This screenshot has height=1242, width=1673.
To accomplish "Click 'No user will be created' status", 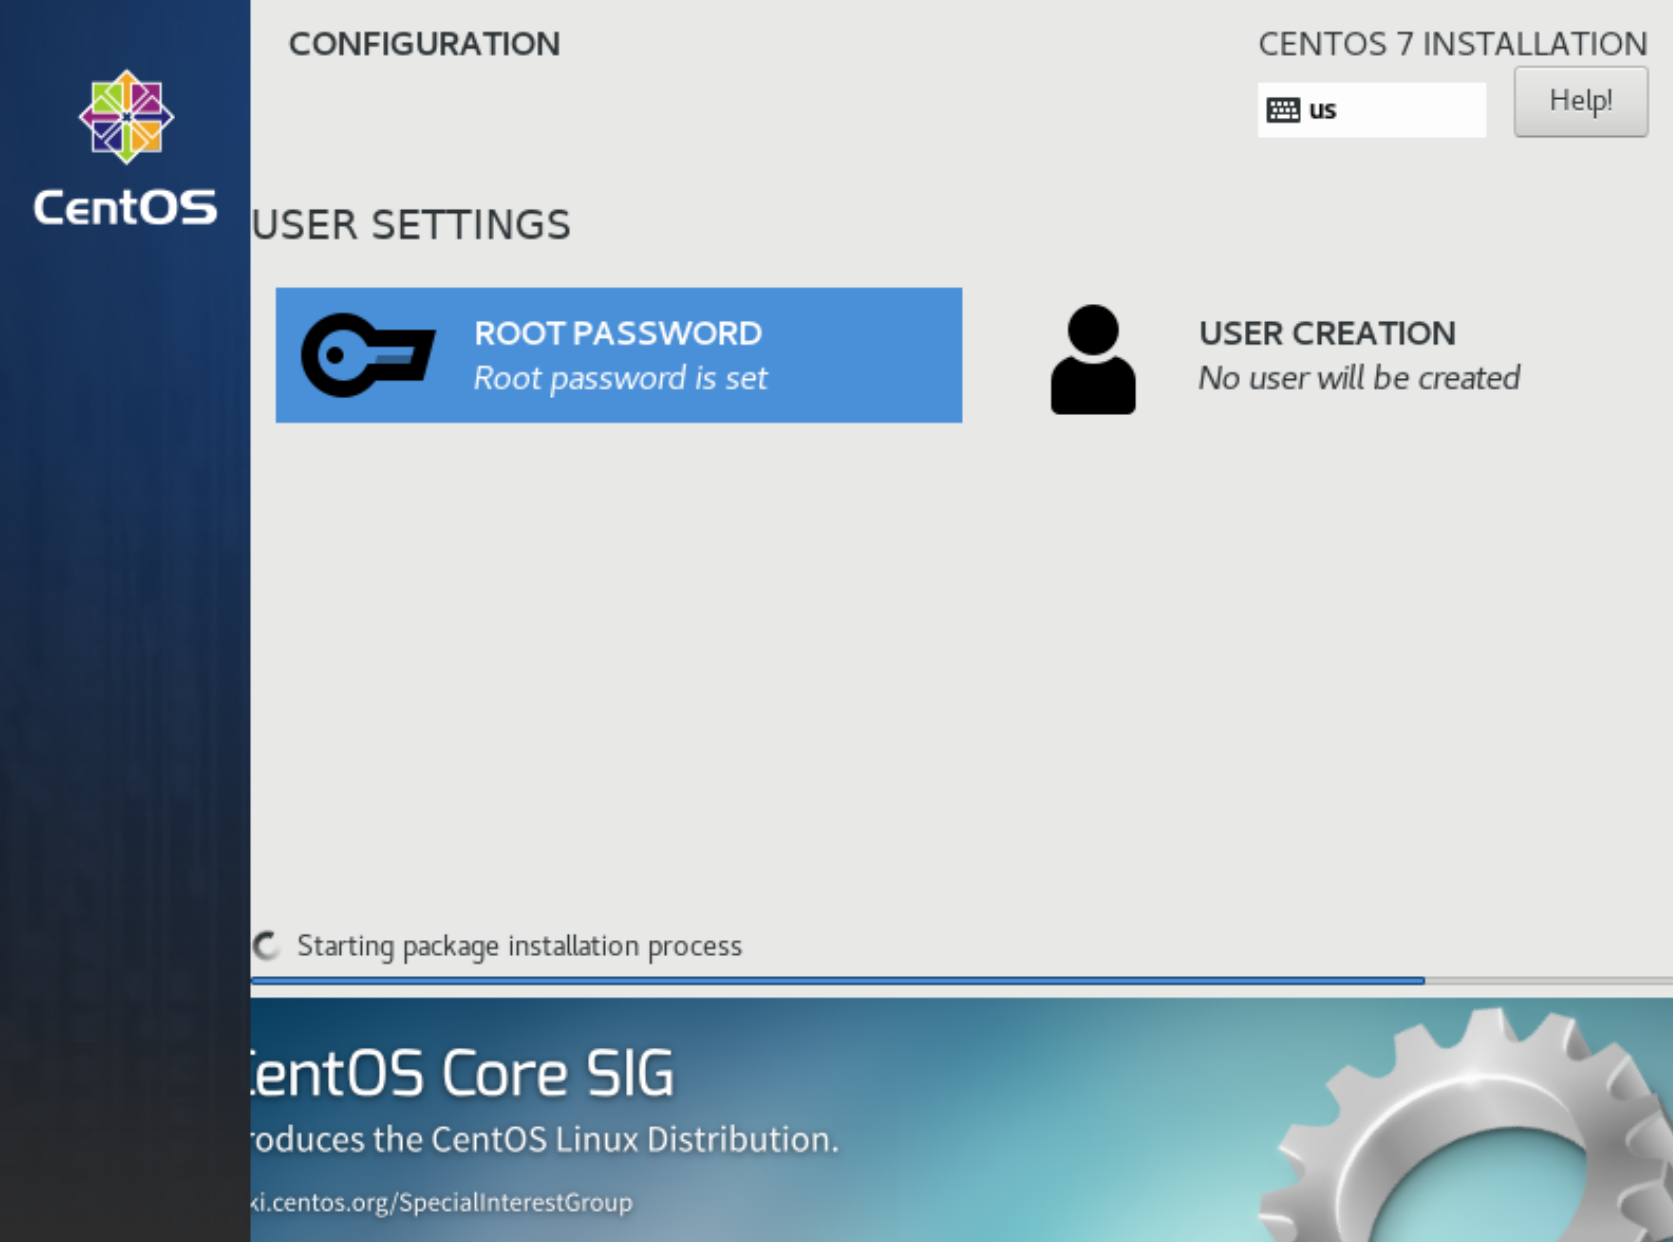I will point(1358,379).
